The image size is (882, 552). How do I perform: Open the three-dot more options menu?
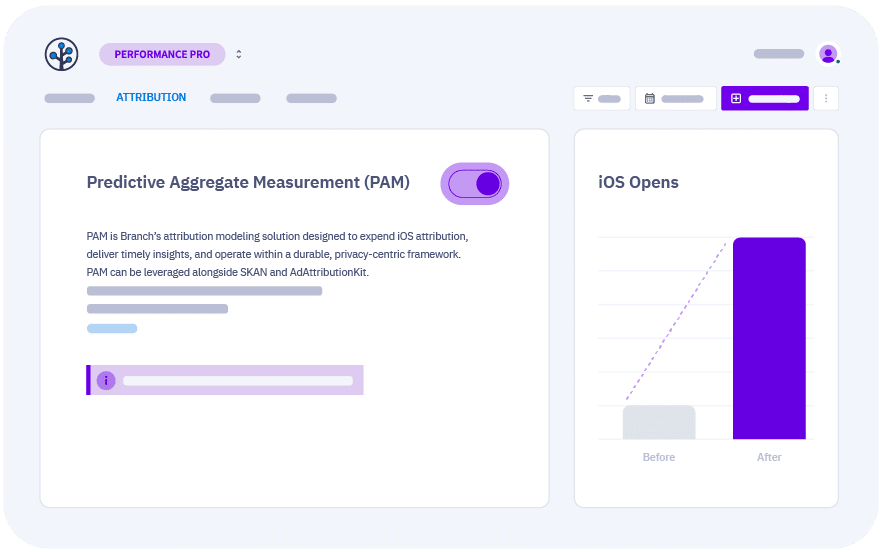tap(825, 99)
